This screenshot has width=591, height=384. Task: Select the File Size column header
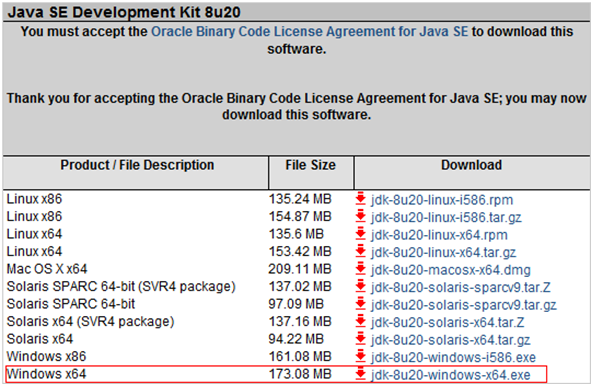click(x=310, y=165)
